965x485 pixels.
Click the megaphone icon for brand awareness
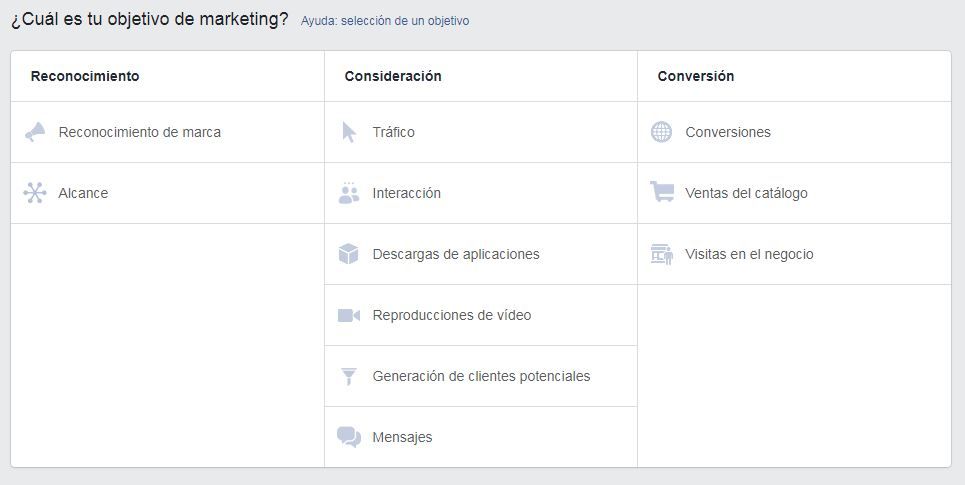coord(35,132)
